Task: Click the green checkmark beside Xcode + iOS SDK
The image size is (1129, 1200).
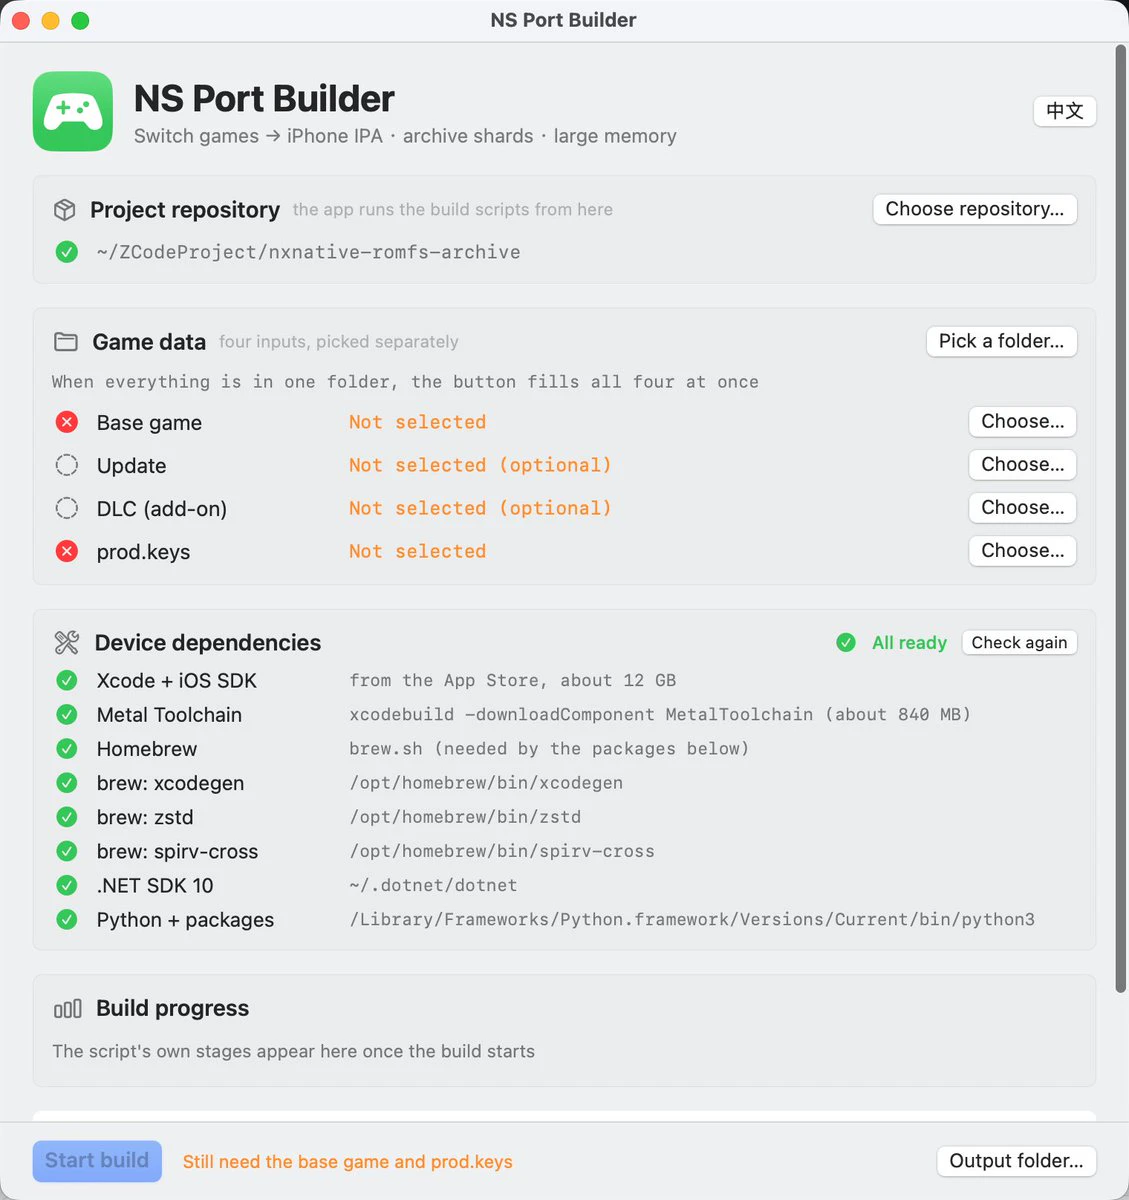Action: pos(67,681)
